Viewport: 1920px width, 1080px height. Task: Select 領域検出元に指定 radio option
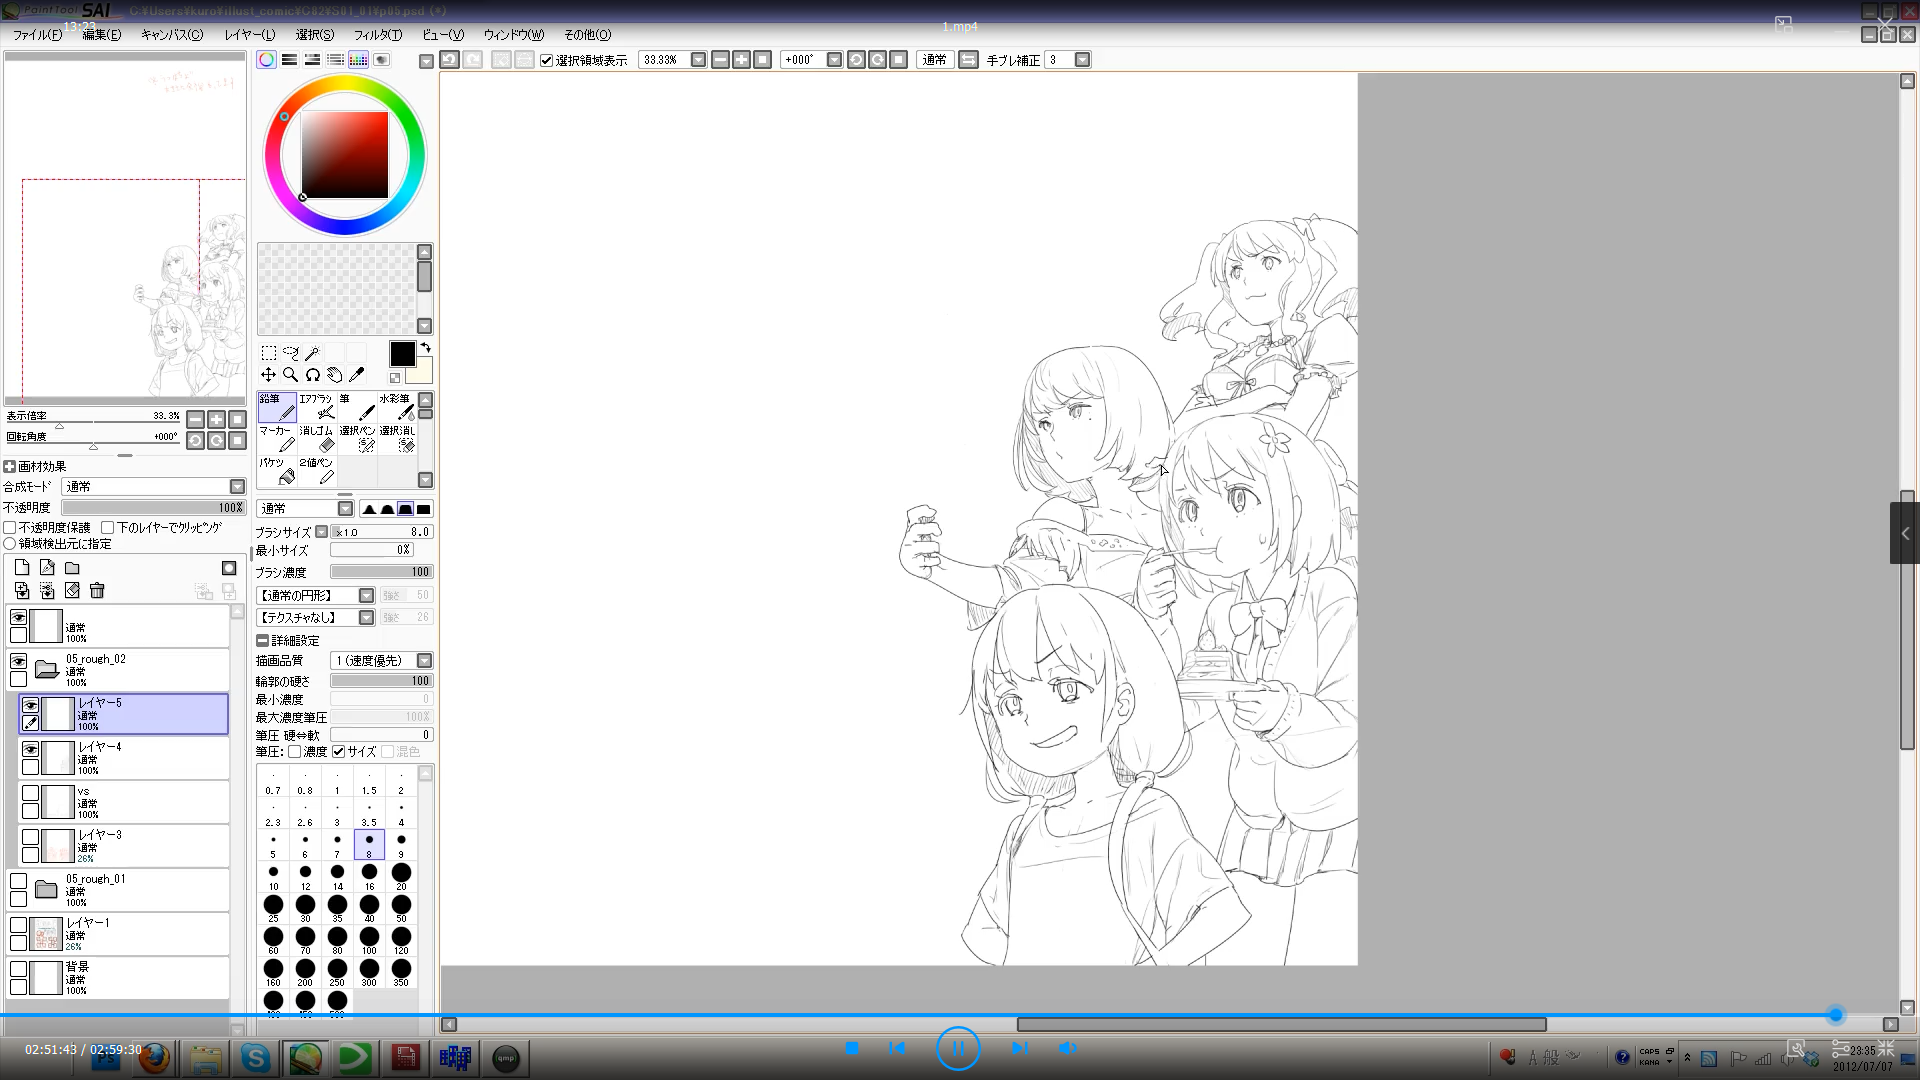(x=10, y=544)
